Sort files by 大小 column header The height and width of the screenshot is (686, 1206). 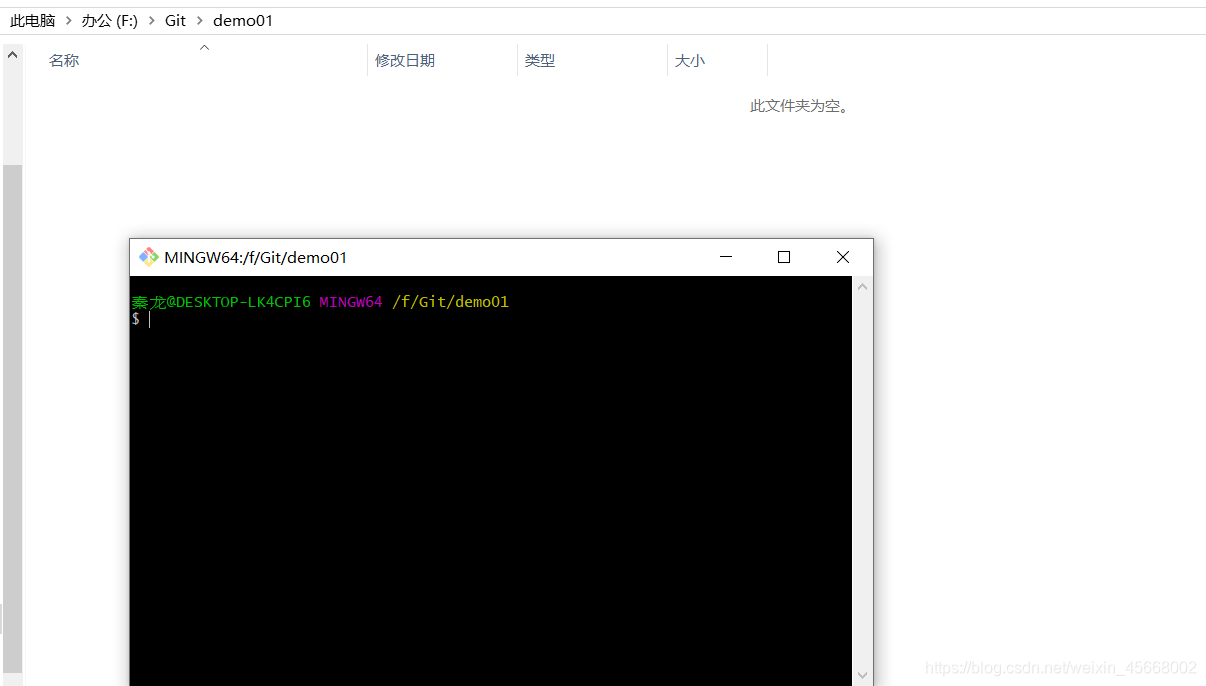717,60
